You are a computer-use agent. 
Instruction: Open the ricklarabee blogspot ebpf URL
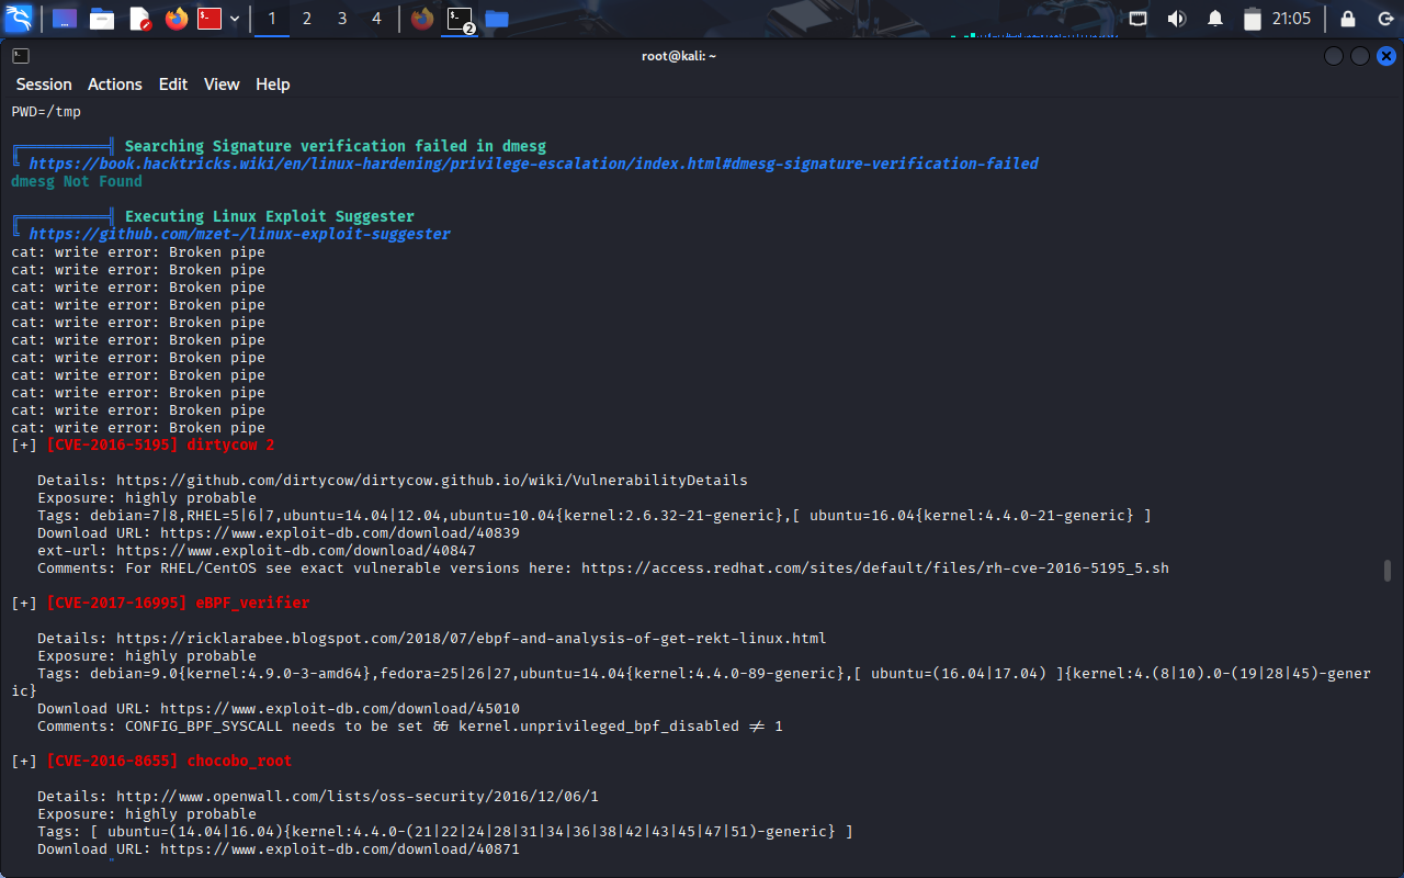tap(471, 638)
